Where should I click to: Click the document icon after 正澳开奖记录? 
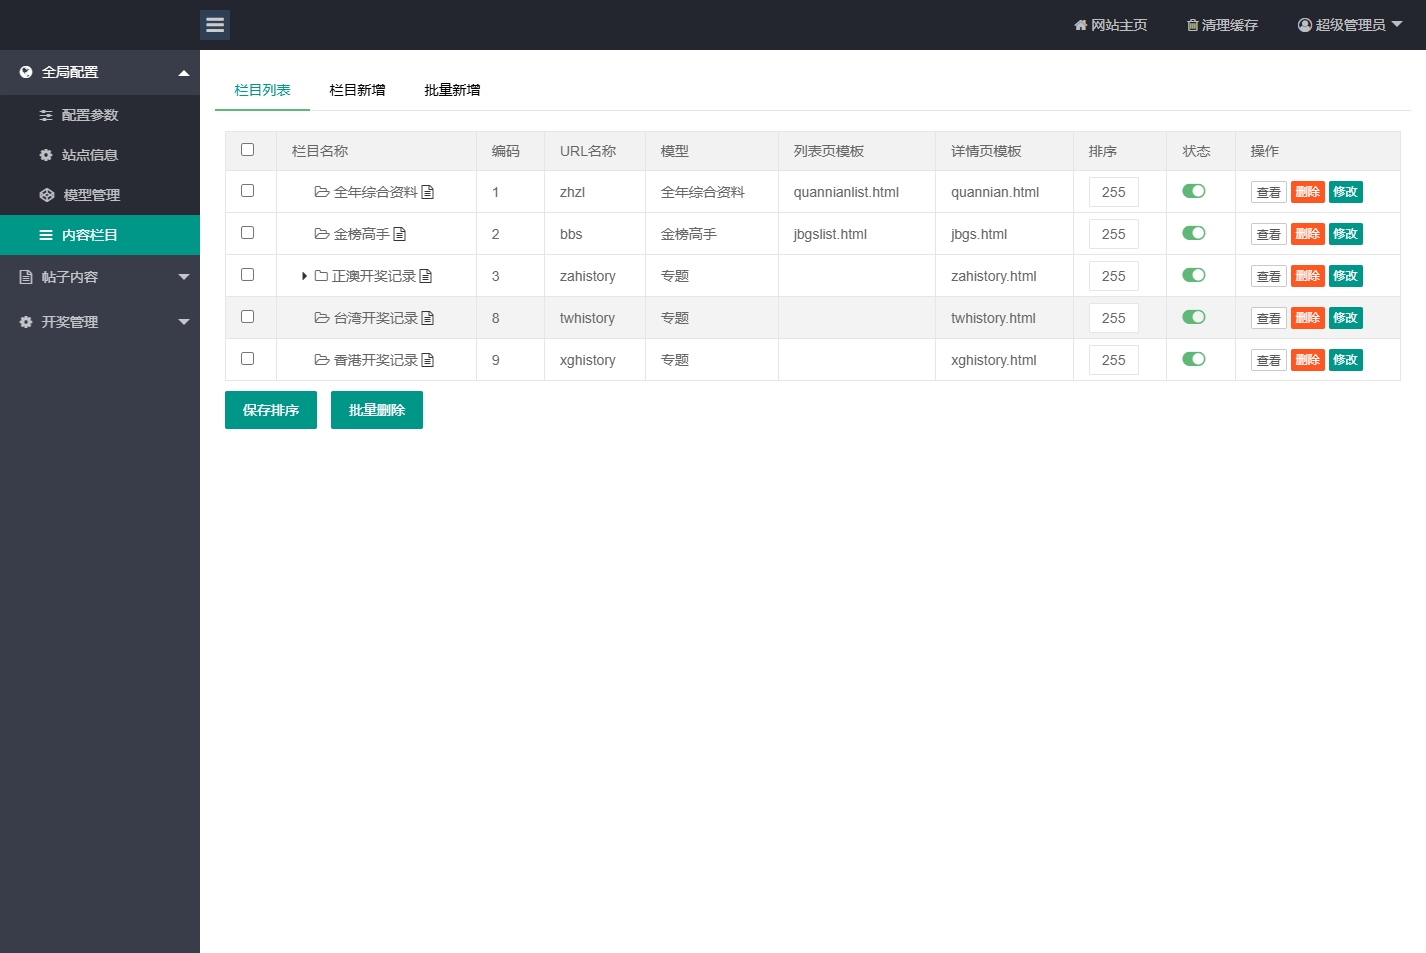click(426, 276)
